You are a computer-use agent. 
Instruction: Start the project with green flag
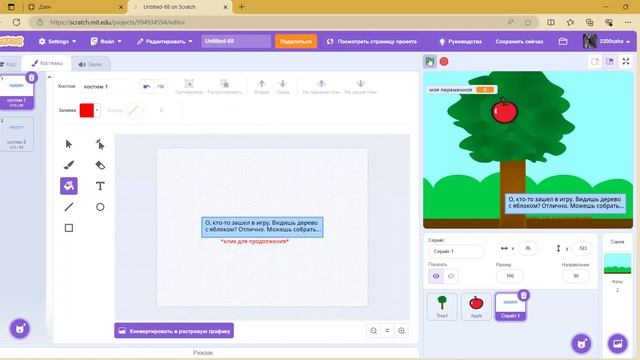430,62
